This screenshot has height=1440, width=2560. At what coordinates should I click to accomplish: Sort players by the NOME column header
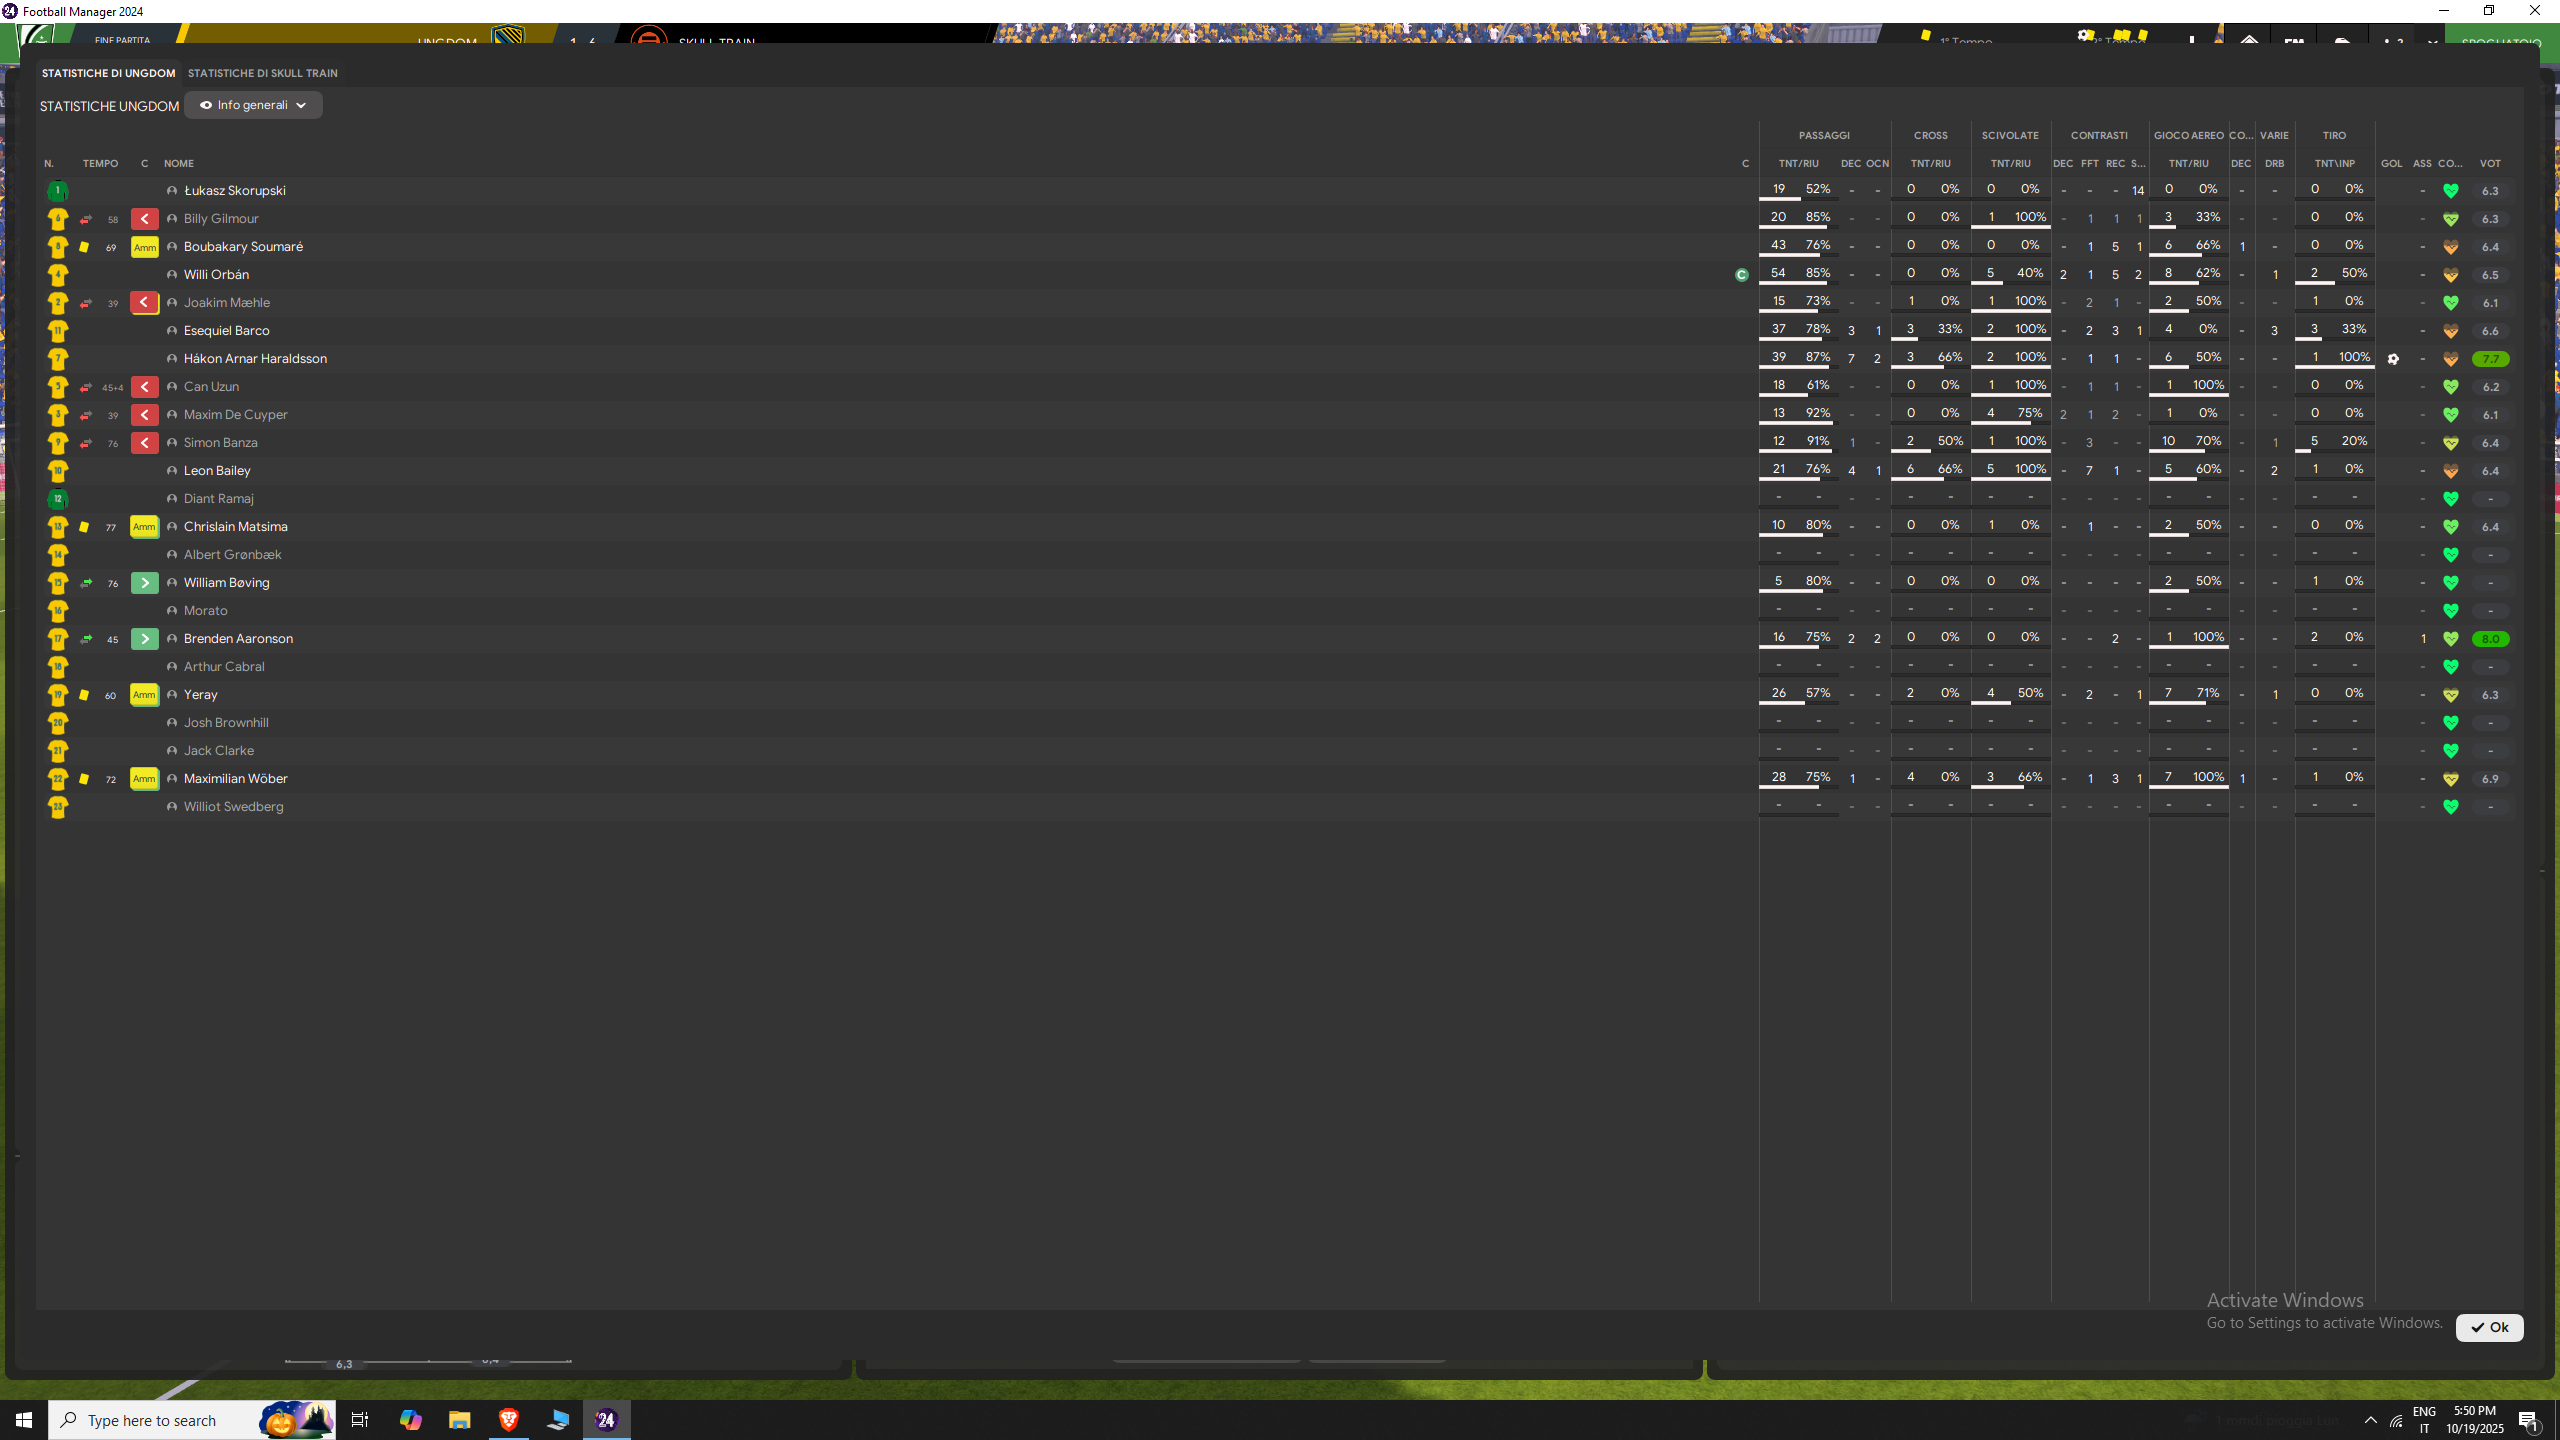[179, 164]
